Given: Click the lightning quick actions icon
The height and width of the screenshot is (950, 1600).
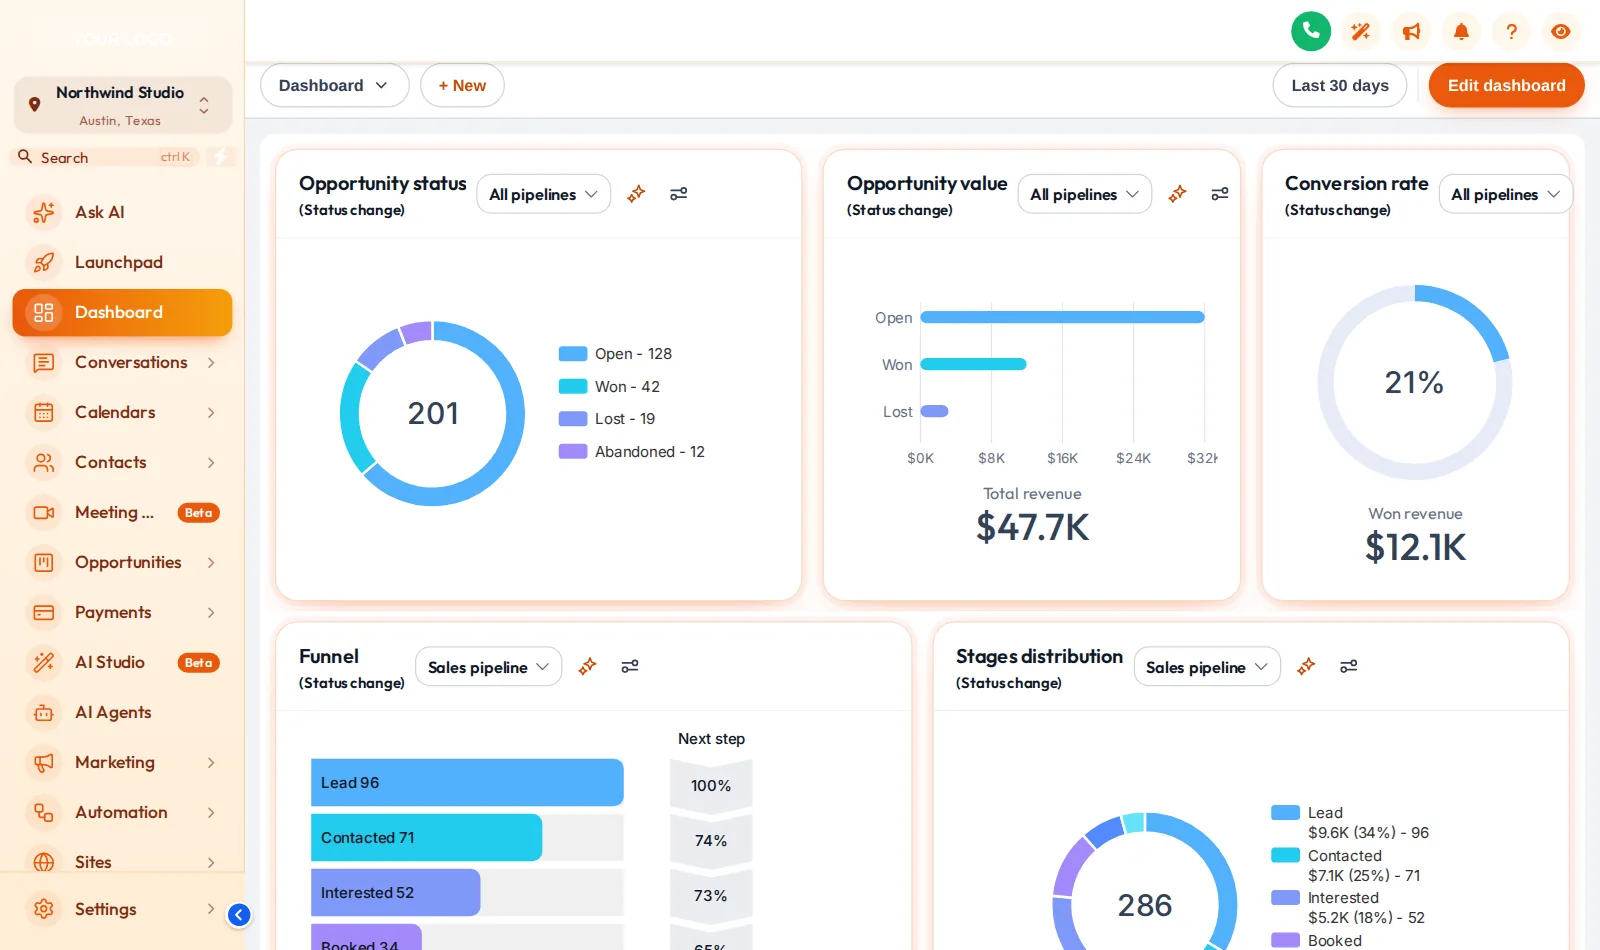Looking at the screenshot, I should click(x=221, y=157).
